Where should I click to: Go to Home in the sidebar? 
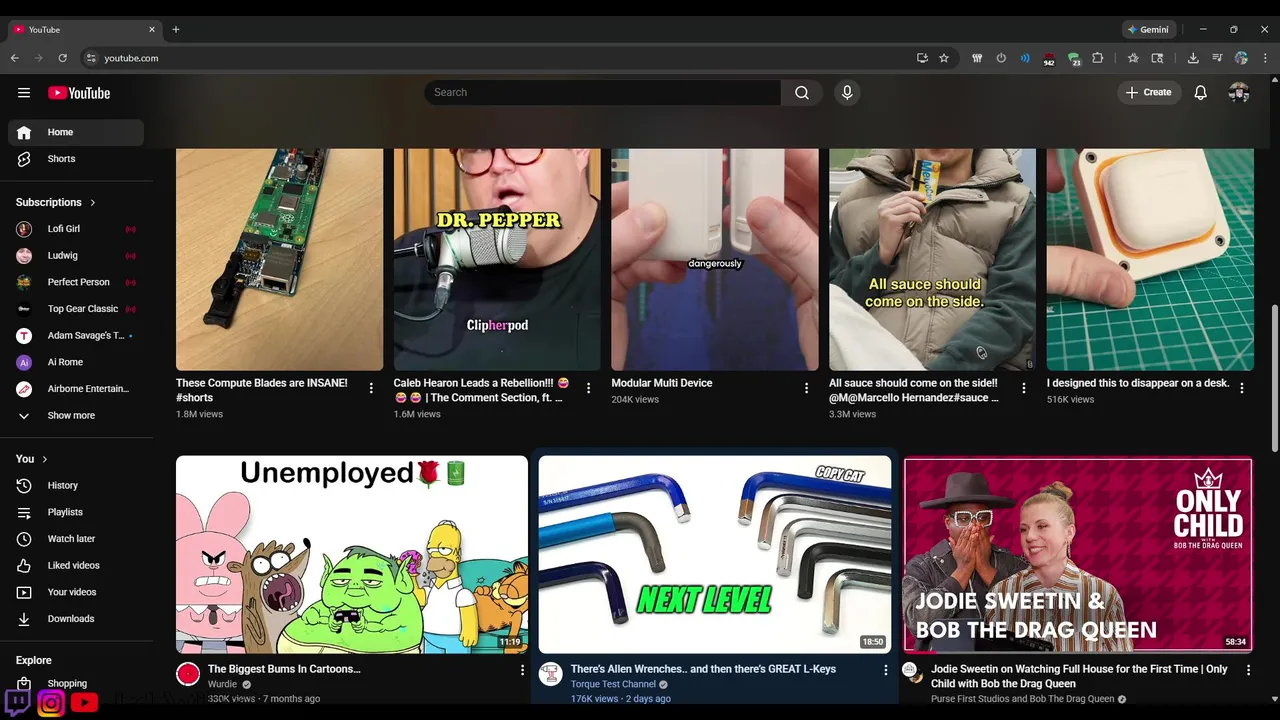point(76,132)
